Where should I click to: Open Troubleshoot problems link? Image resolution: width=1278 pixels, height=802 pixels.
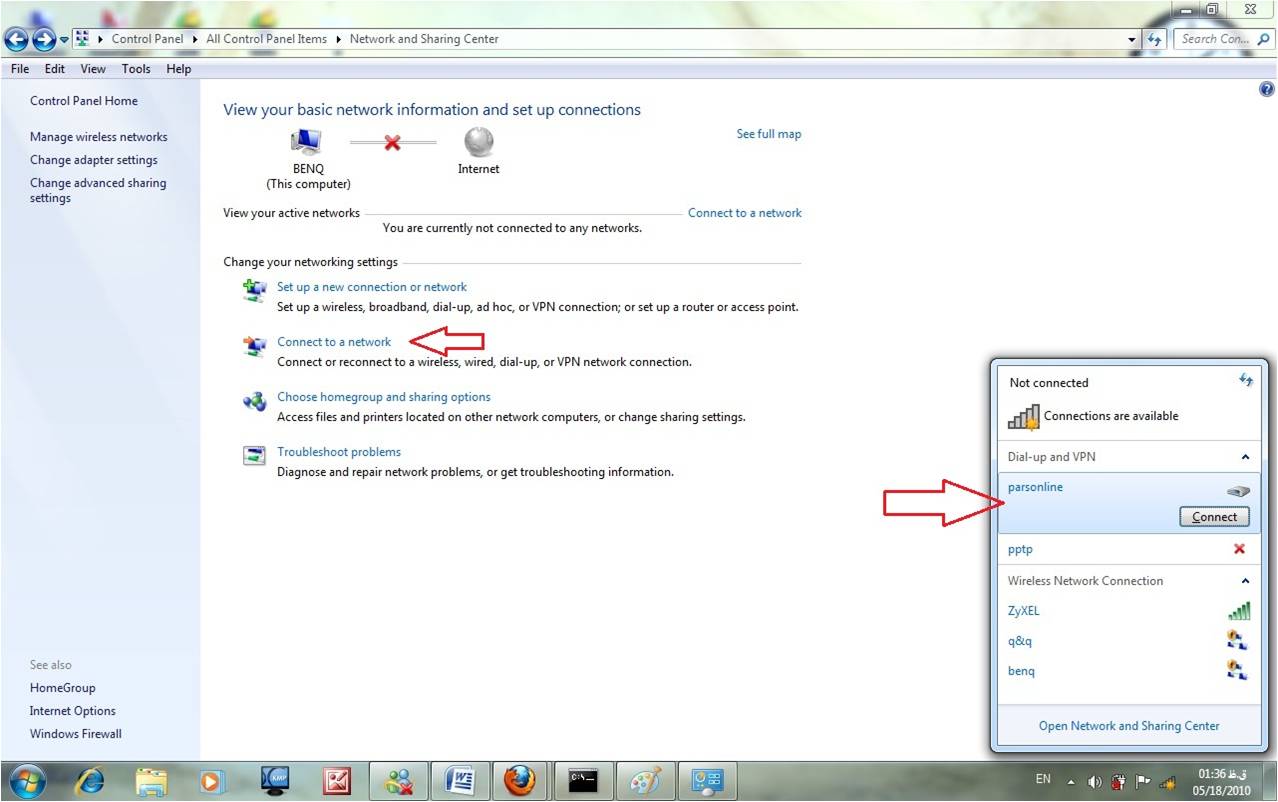339,452
